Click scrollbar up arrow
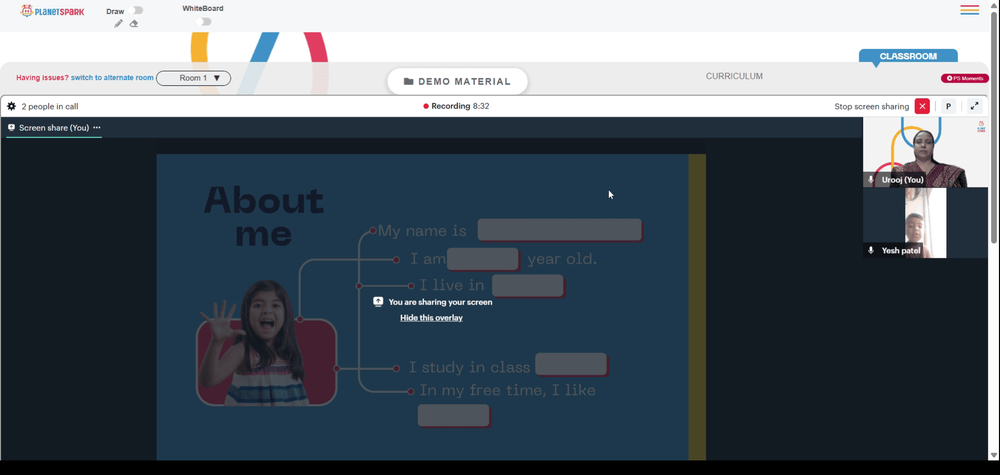 point(994,4)
